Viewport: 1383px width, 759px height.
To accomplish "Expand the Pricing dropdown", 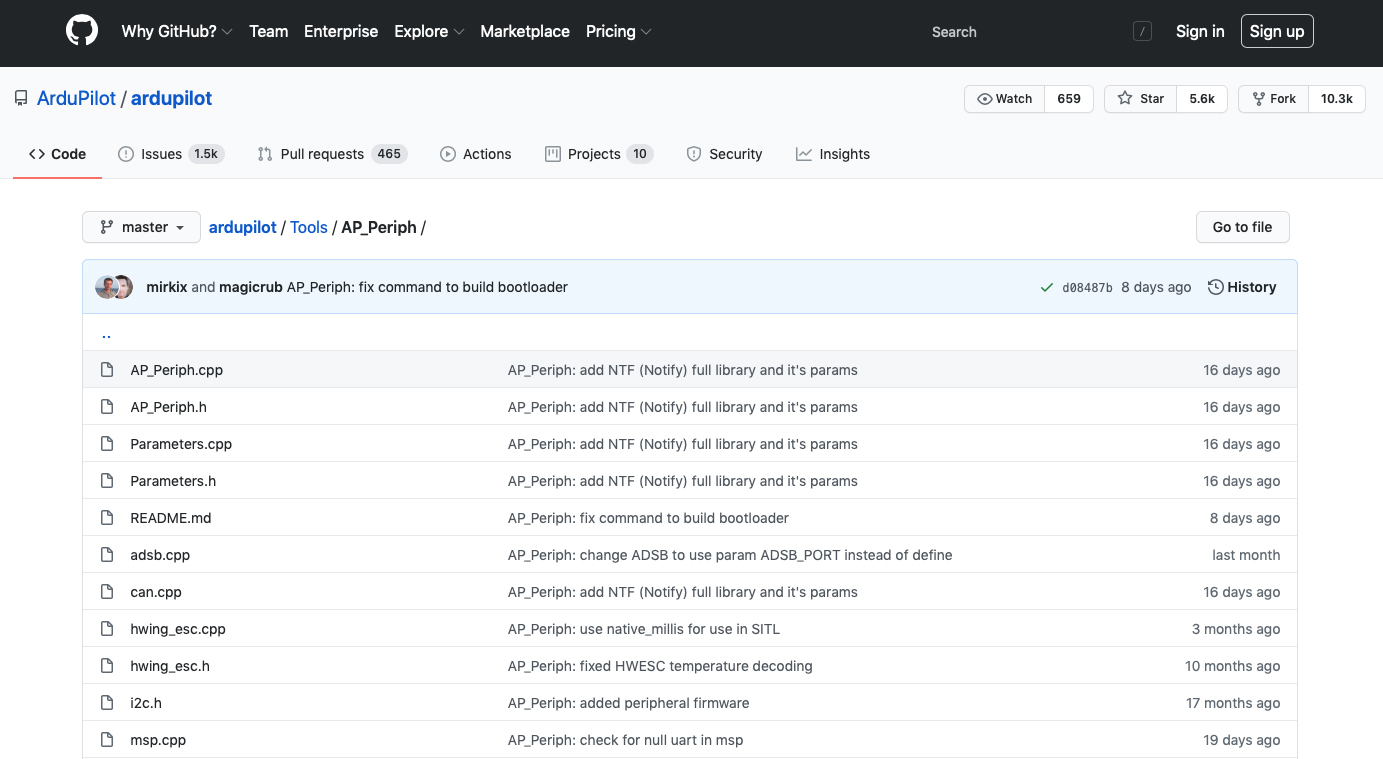I will [x=619, y=31].
